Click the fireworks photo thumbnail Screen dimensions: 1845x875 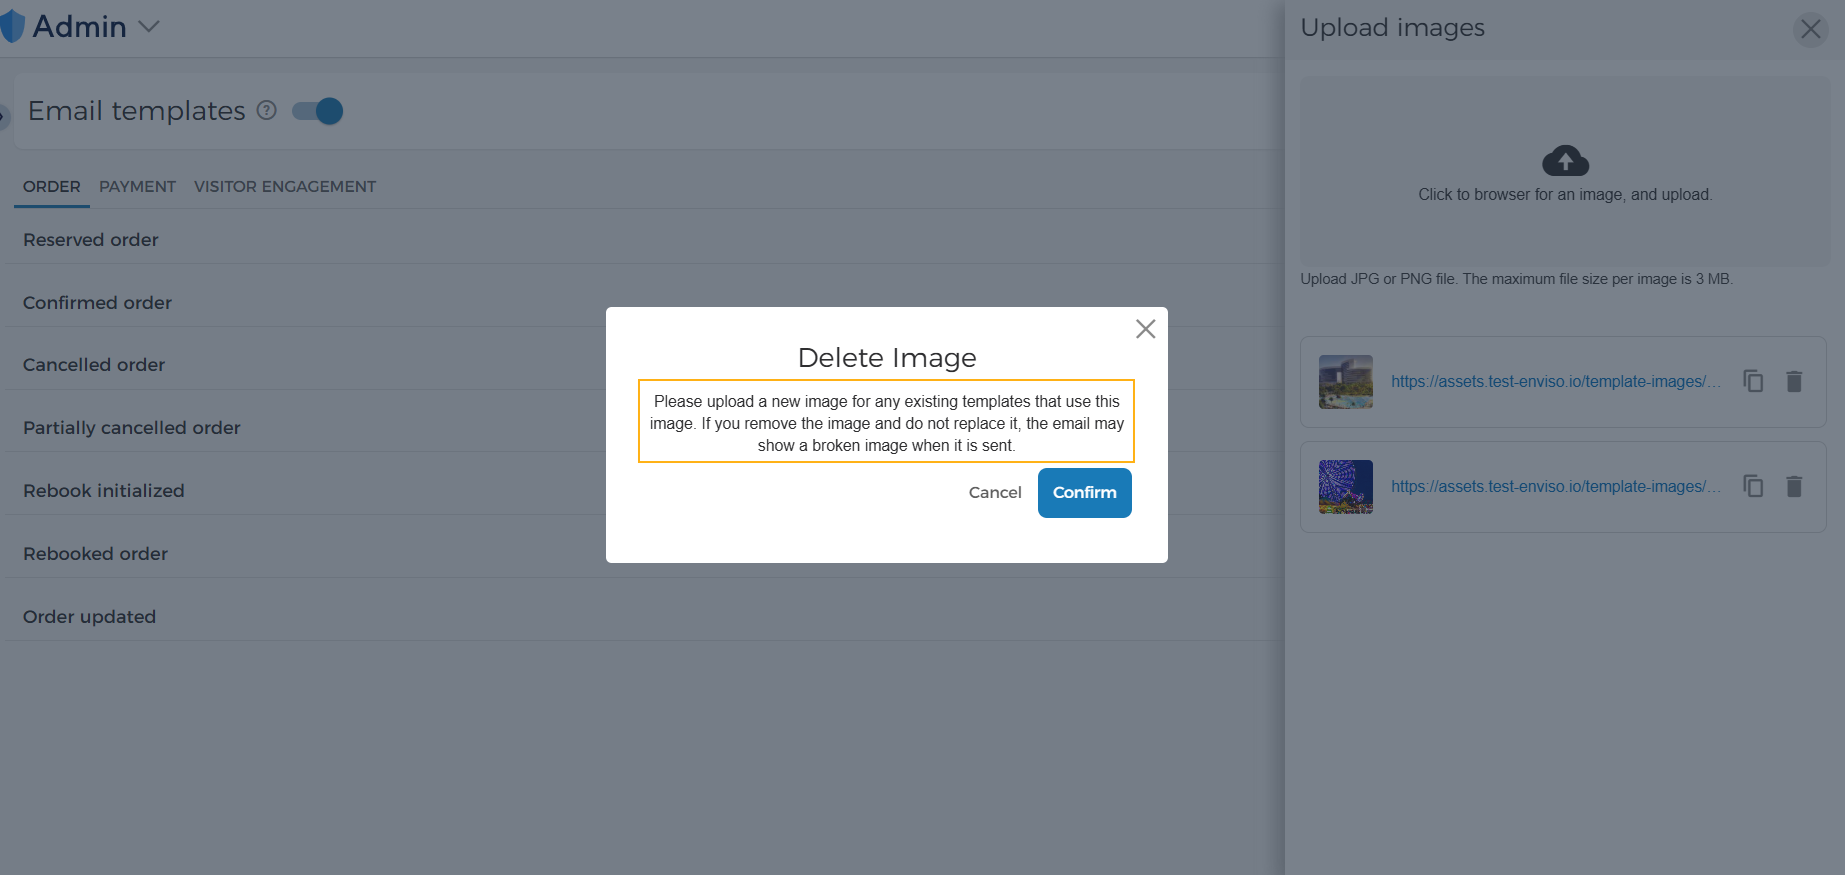pyautogui.click(x=1346, y=487)
